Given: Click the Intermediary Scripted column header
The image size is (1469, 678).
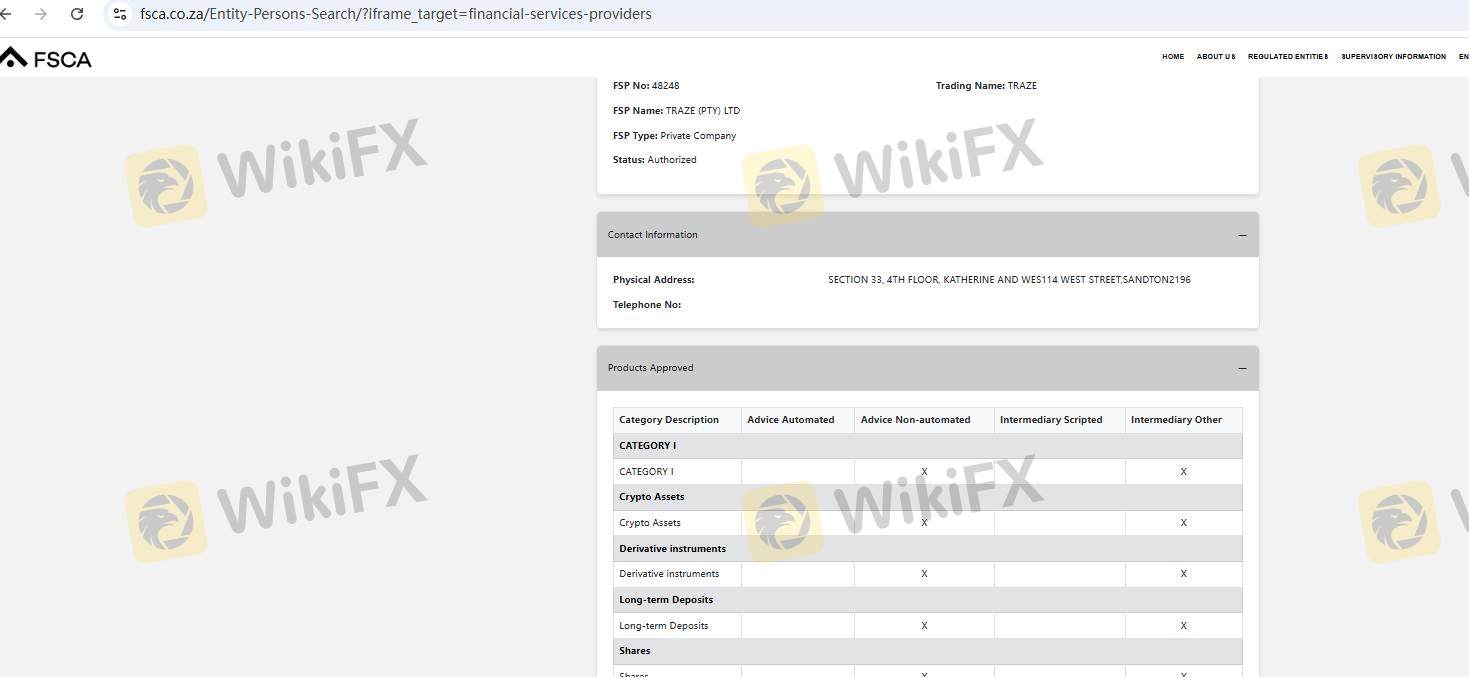Looking at the screenshot, I should coord(1051,420).
